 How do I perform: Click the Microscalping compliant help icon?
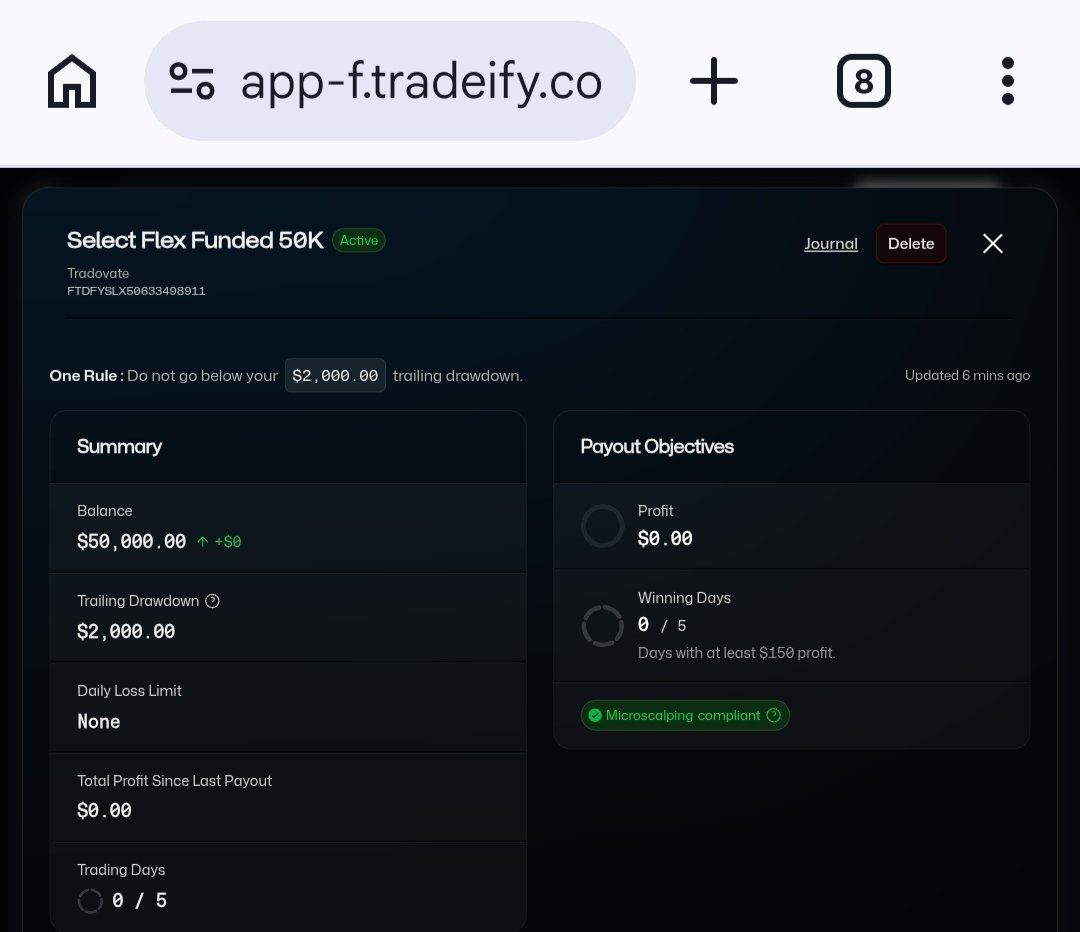click(x=773, y=716)
